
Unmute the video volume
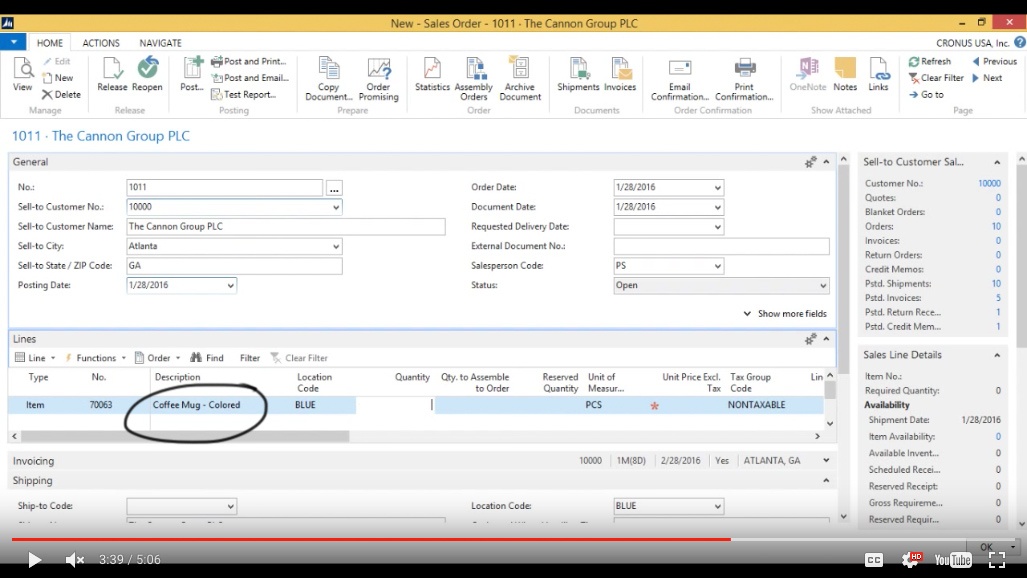75,560
